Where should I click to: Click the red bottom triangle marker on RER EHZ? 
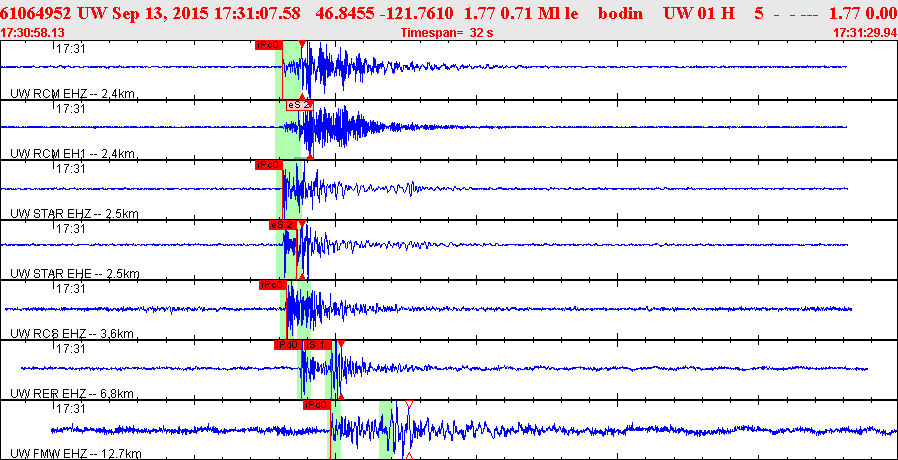click(x=341, y=396)
